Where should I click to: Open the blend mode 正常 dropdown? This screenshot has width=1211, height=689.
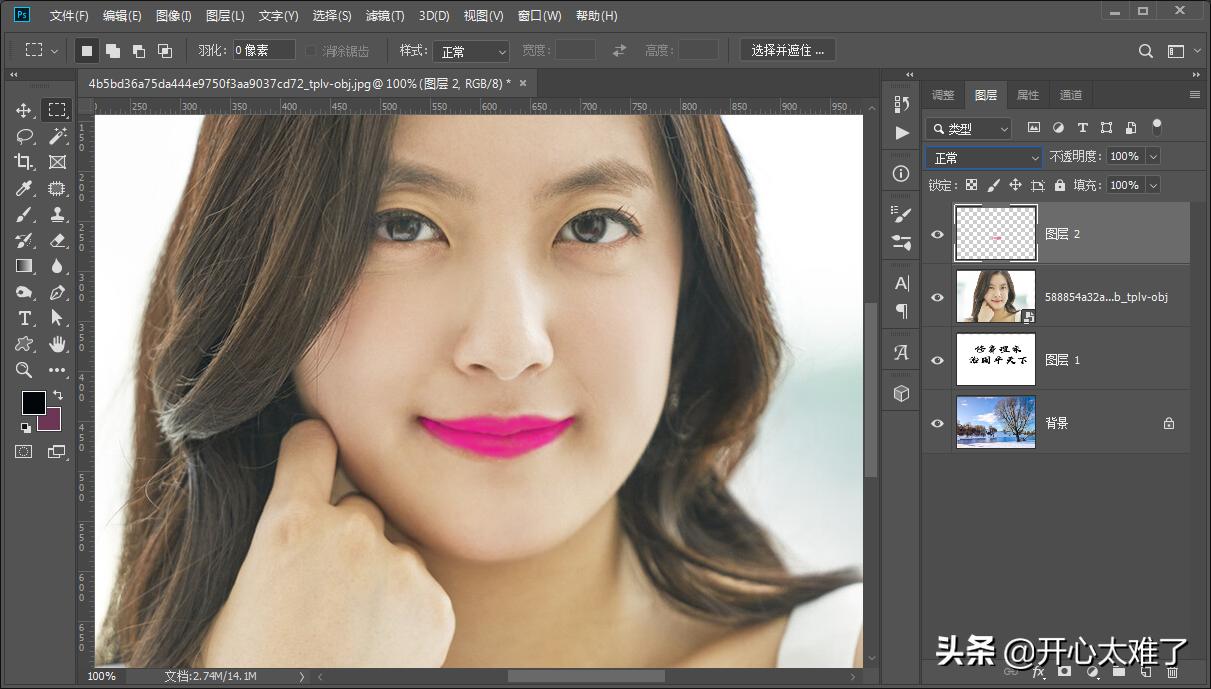(985, 158)
